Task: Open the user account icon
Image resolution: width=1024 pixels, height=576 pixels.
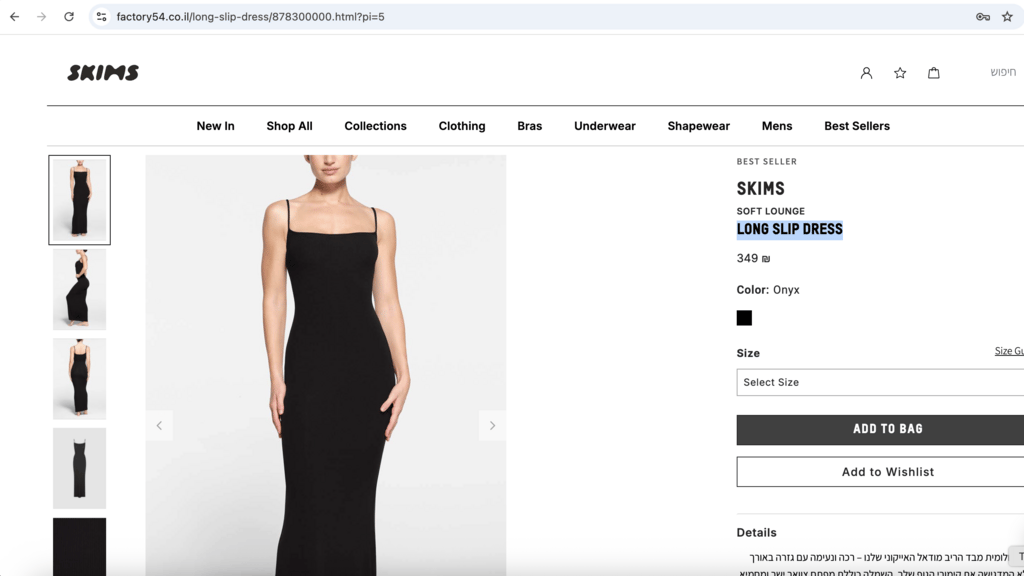Action: point(866,73)
